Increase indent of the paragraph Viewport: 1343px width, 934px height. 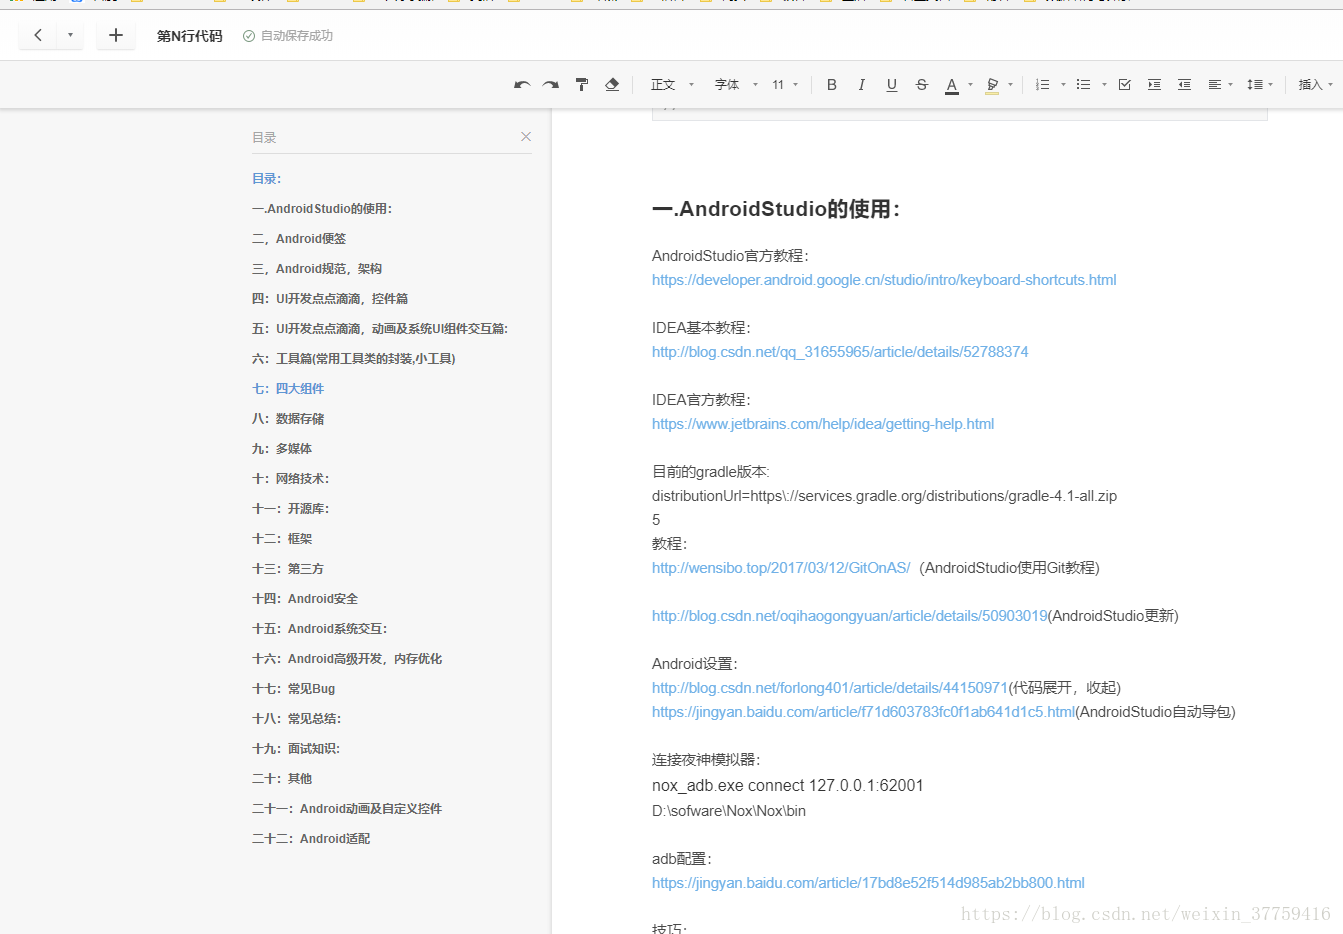tap(1154, 85)
